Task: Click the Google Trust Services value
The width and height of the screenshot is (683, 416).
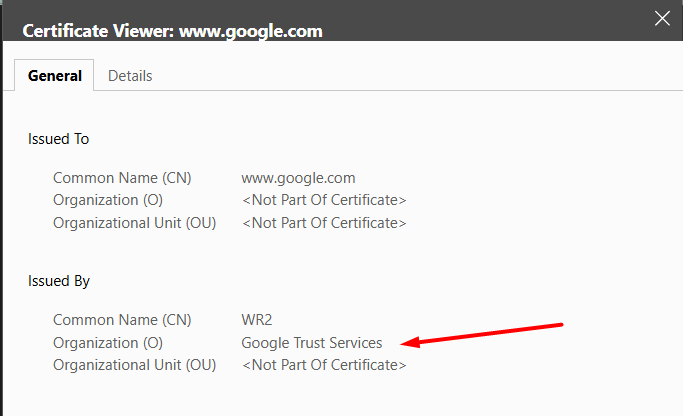Action: tap(312, 343)
